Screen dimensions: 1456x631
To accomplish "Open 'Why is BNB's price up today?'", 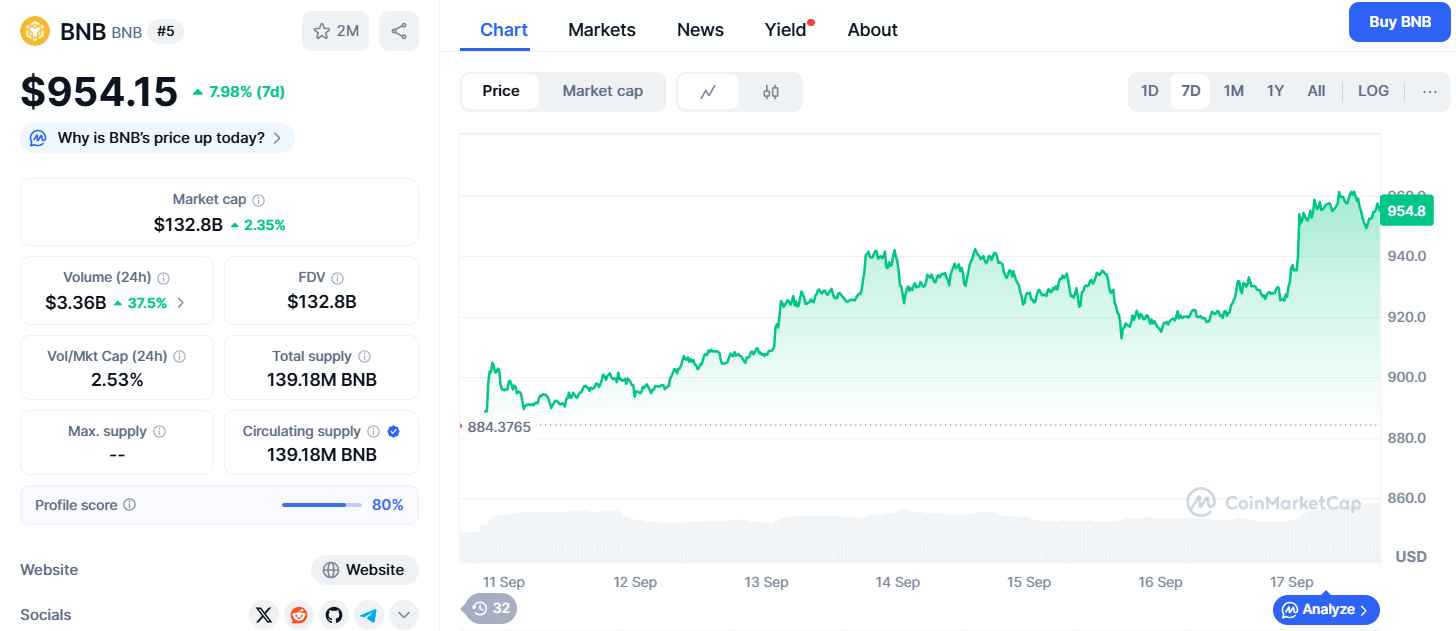I will tap(157, 138).
